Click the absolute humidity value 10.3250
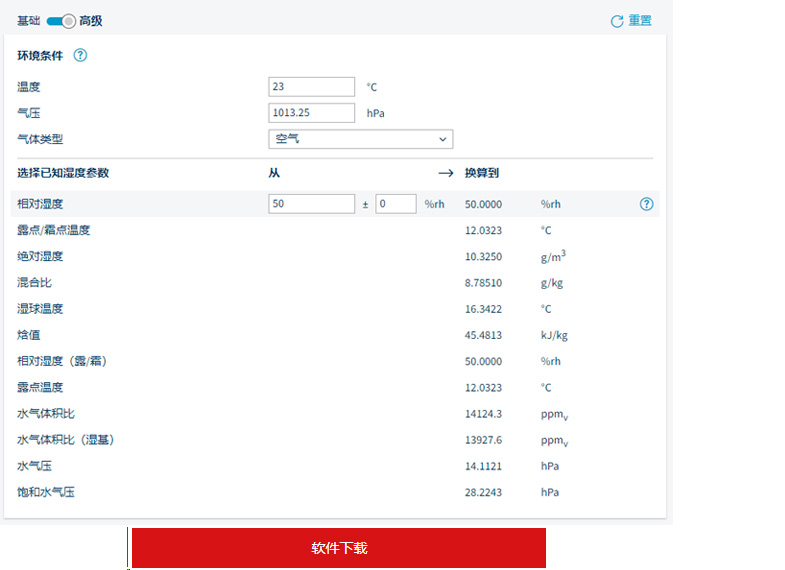The image size is (785, 570). click(x=483, y=257)
